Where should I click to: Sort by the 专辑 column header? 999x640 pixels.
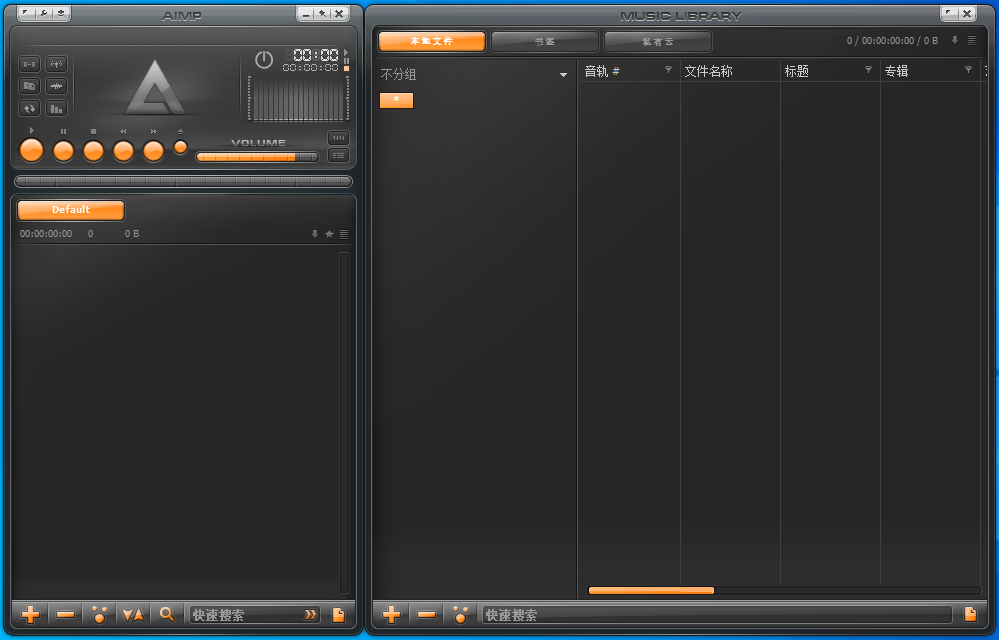click(x=896, y=71)
